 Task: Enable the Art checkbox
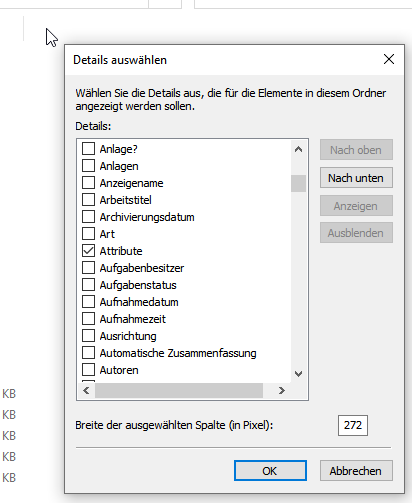click(x=88, y=233)
